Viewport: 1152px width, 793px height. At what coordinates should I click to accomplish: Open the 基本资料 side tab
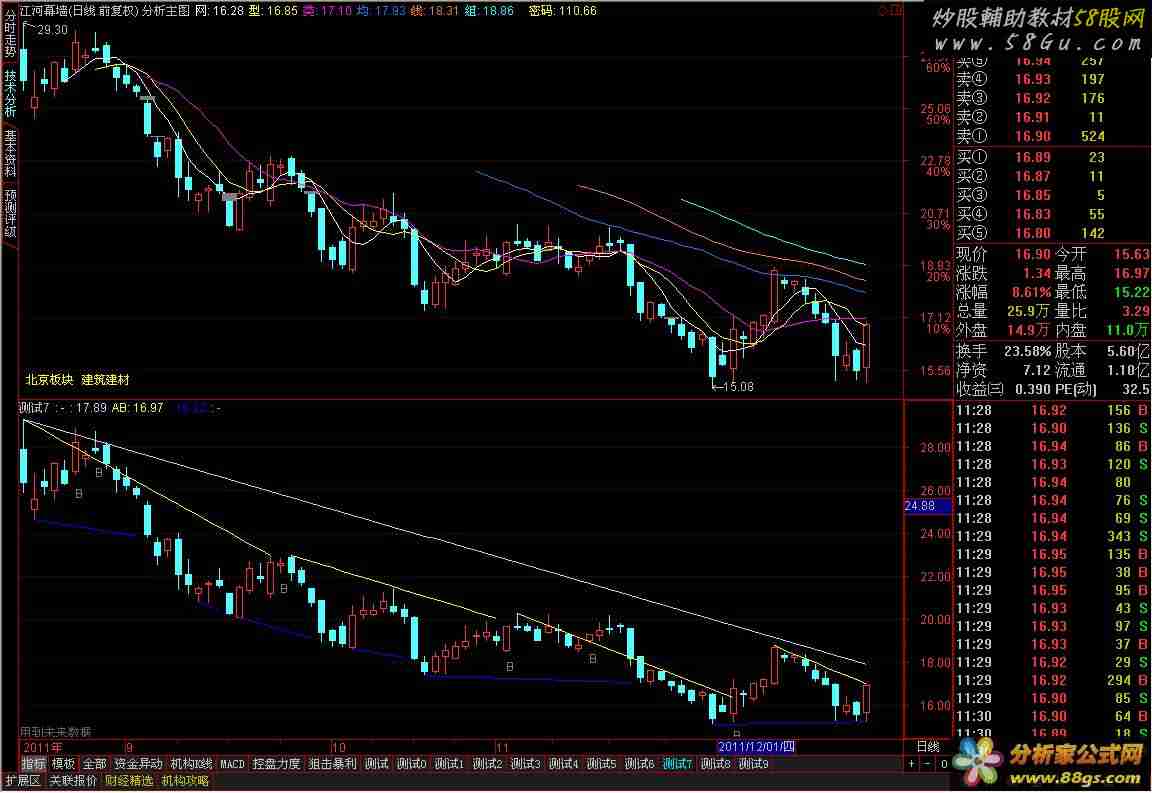pos(10,153)
